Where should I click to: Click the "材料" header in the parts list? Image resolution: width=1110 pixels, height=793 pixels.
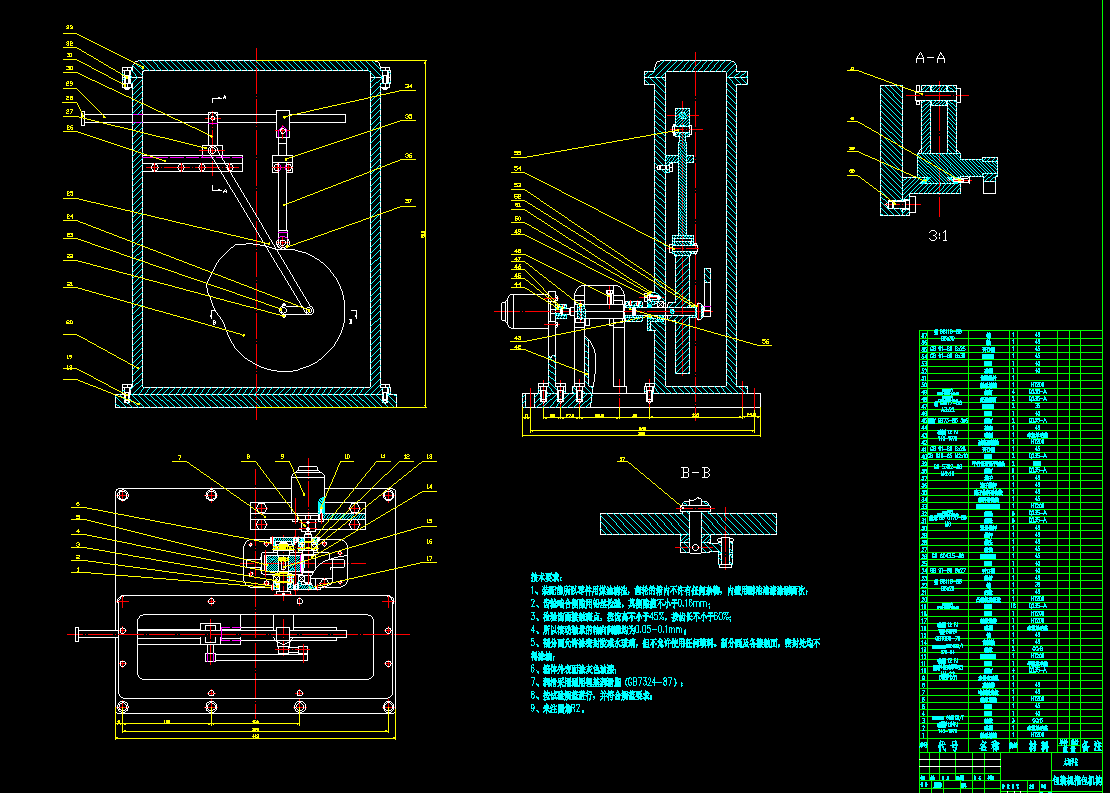[x=1038, y=746]
